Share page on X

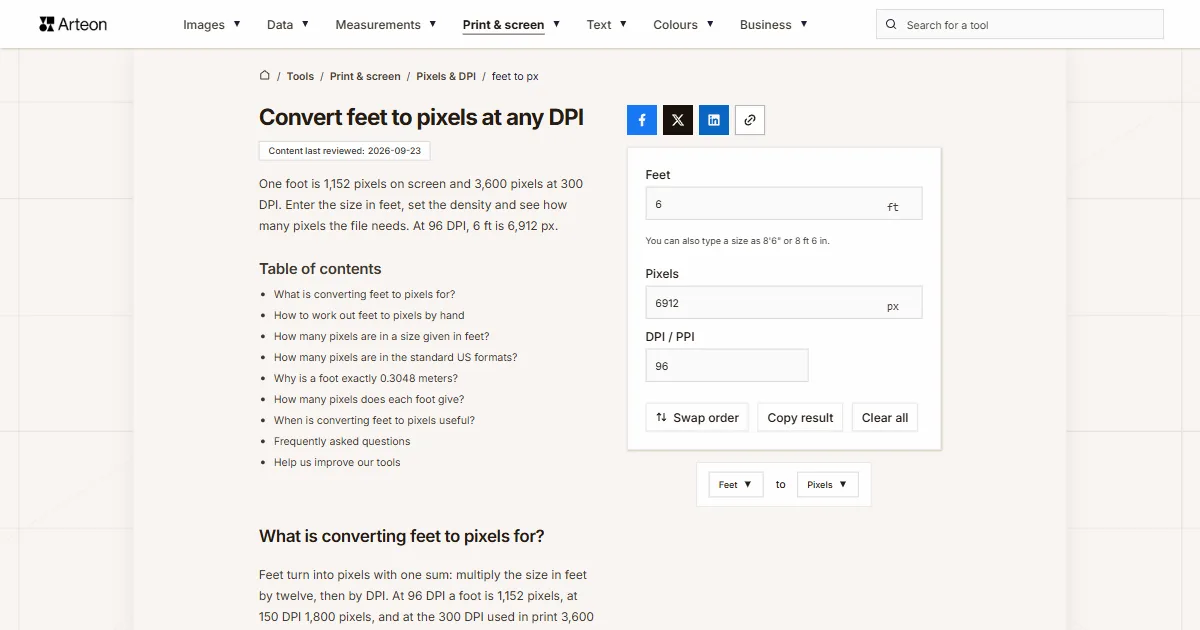click(678, 120)
